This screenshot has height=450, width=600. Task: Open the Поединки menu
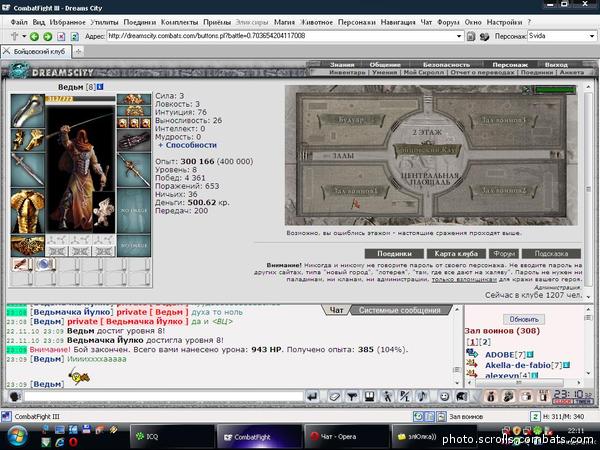139,22
